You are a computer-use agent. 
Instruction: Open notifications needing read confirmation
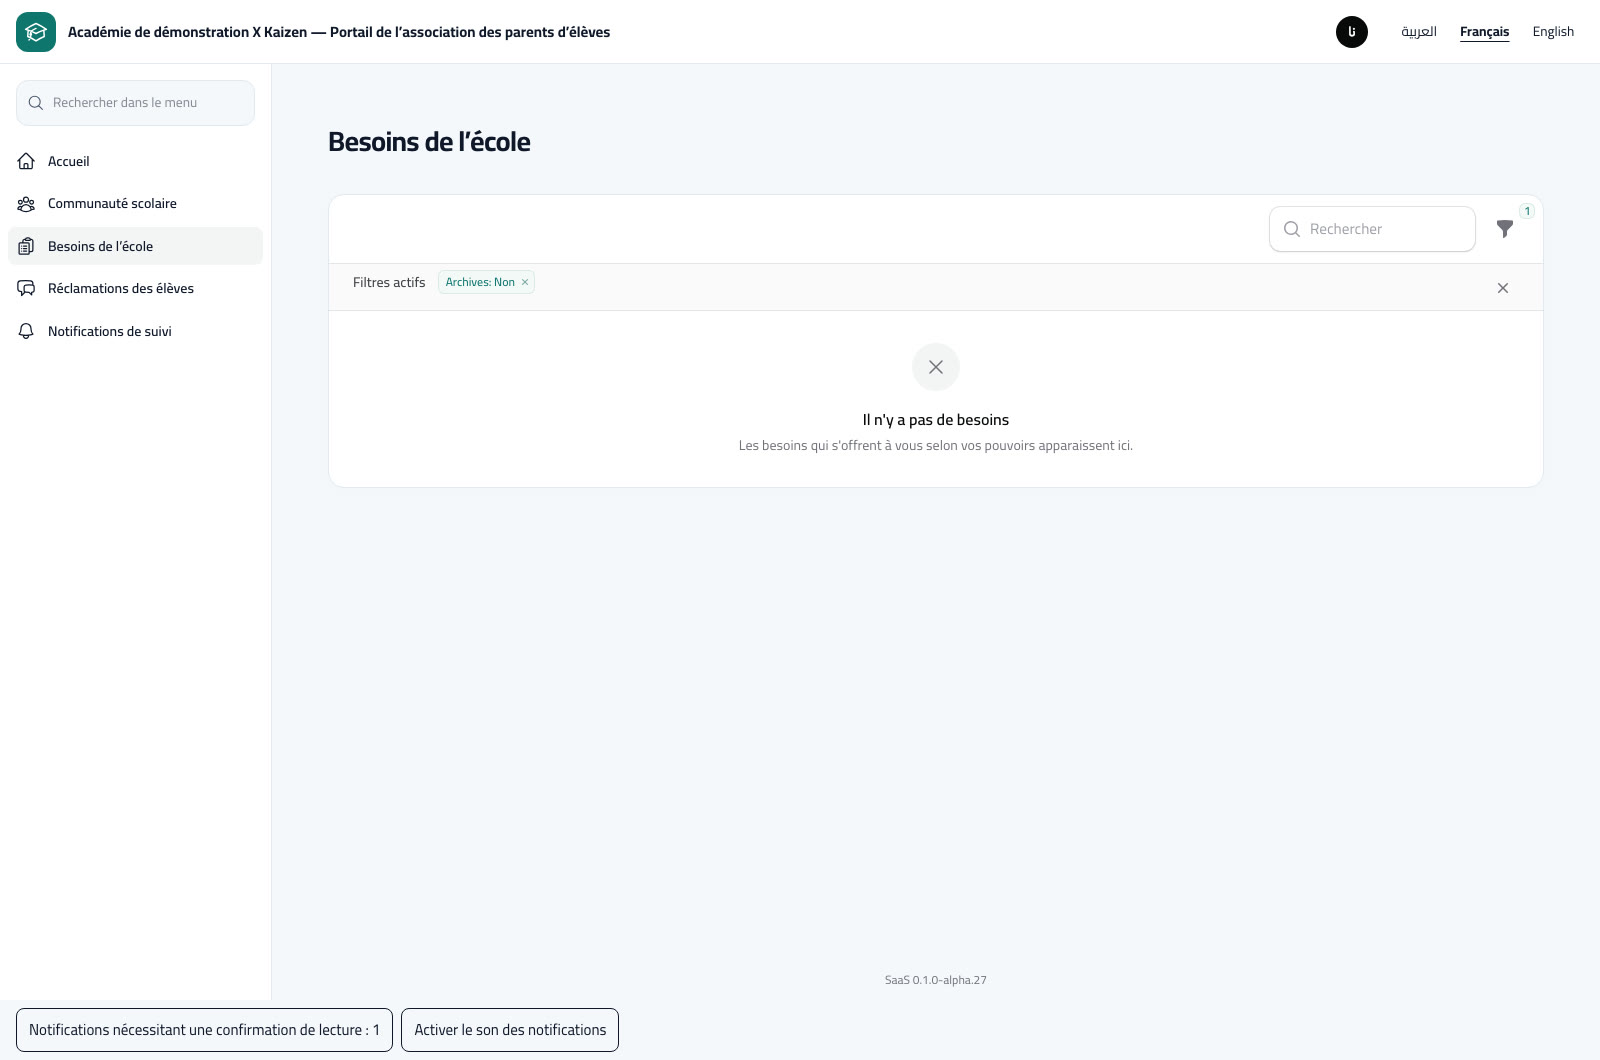click(x=204, y=1030)
